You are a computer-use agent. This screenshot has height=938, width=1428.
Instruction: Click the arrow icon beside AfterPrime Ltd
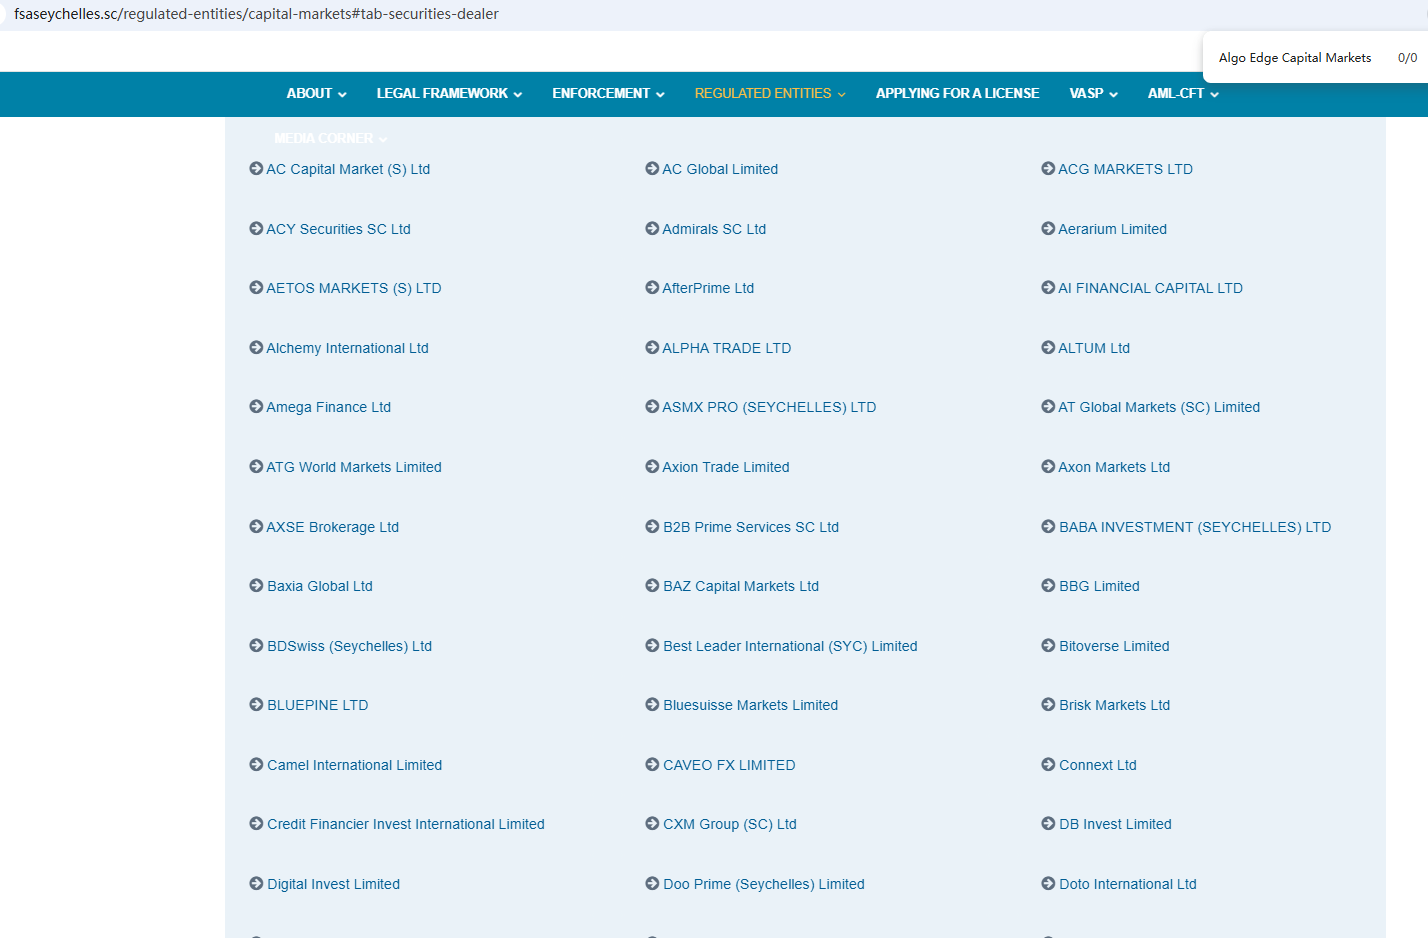652,288
